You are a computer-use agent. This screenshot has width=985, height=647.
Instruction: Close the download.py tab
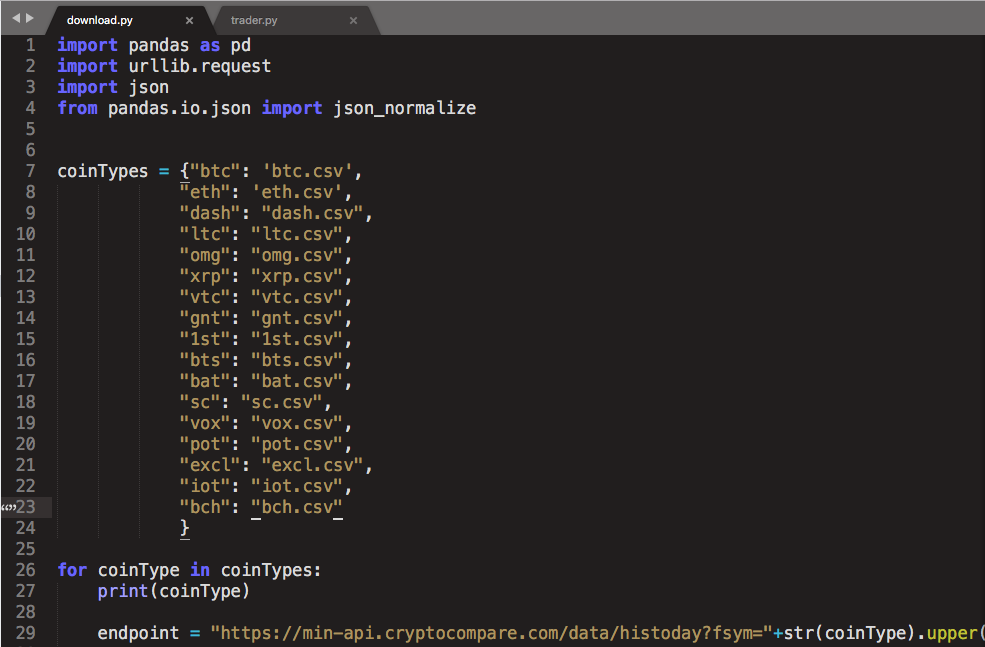tap(189, 21)
